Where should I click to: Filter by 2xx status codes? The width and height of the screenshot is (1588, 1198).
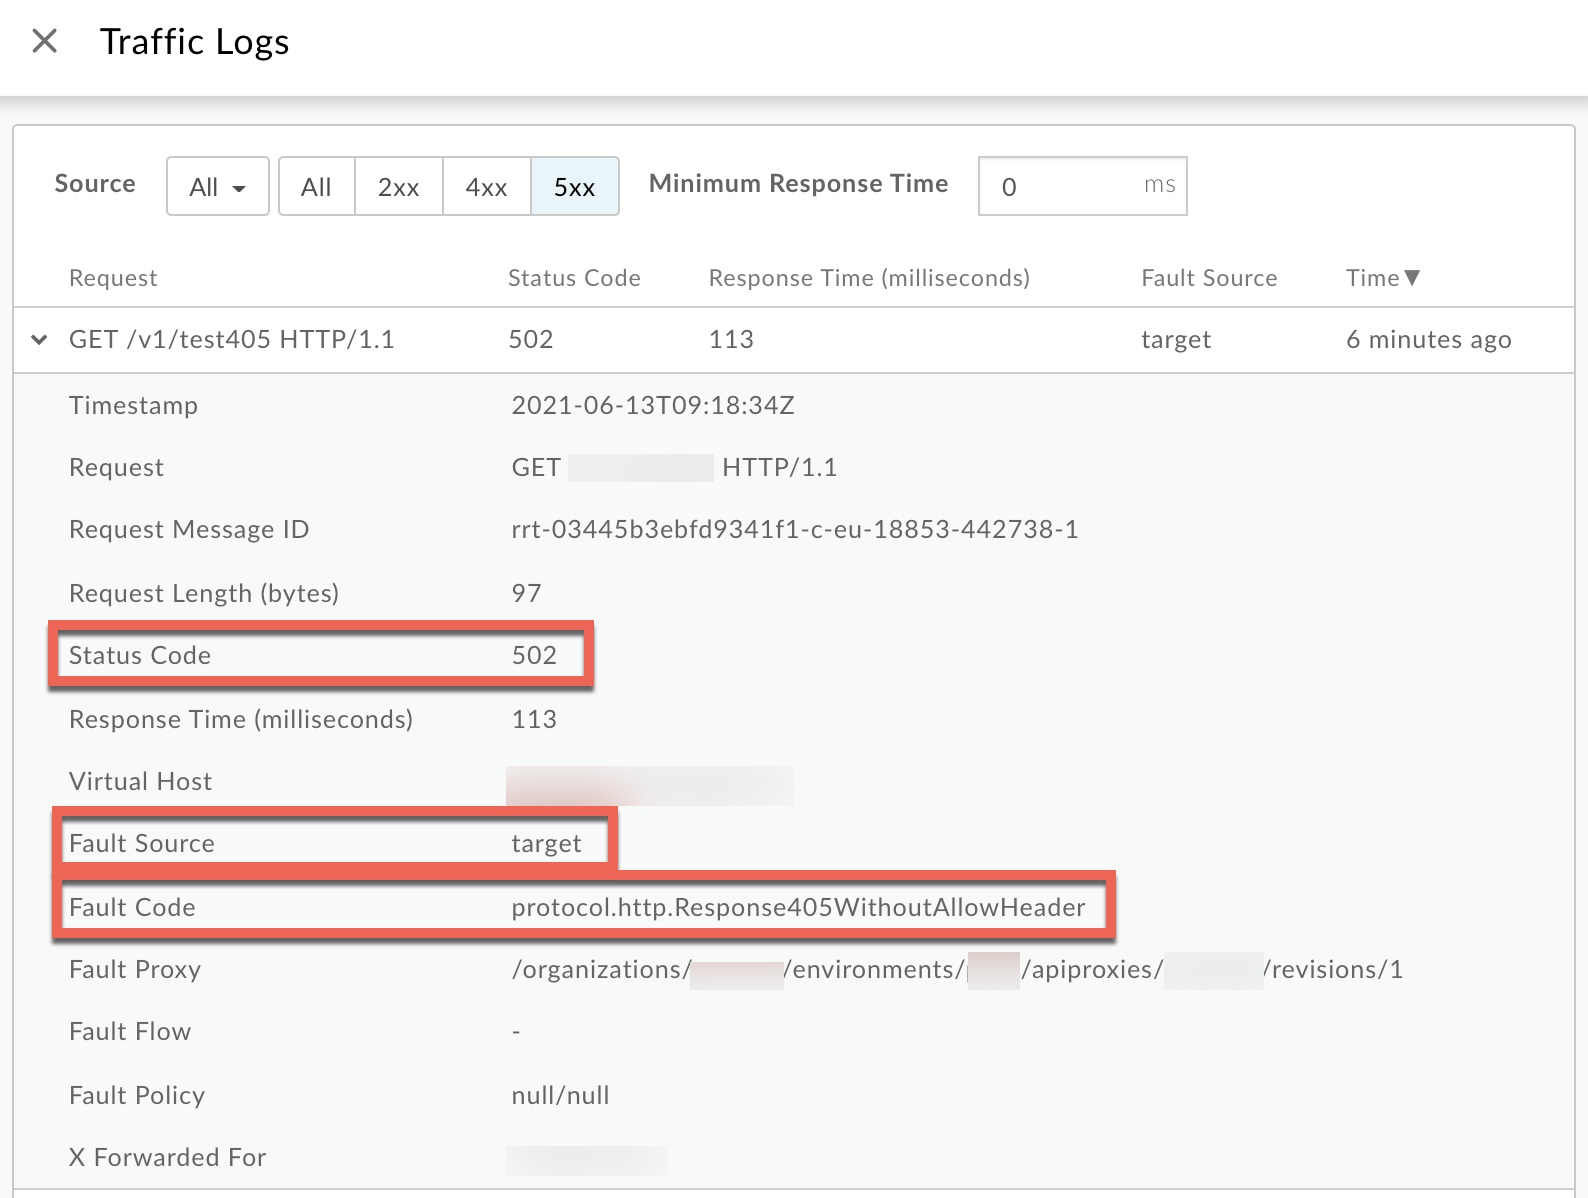pos(398,186)
